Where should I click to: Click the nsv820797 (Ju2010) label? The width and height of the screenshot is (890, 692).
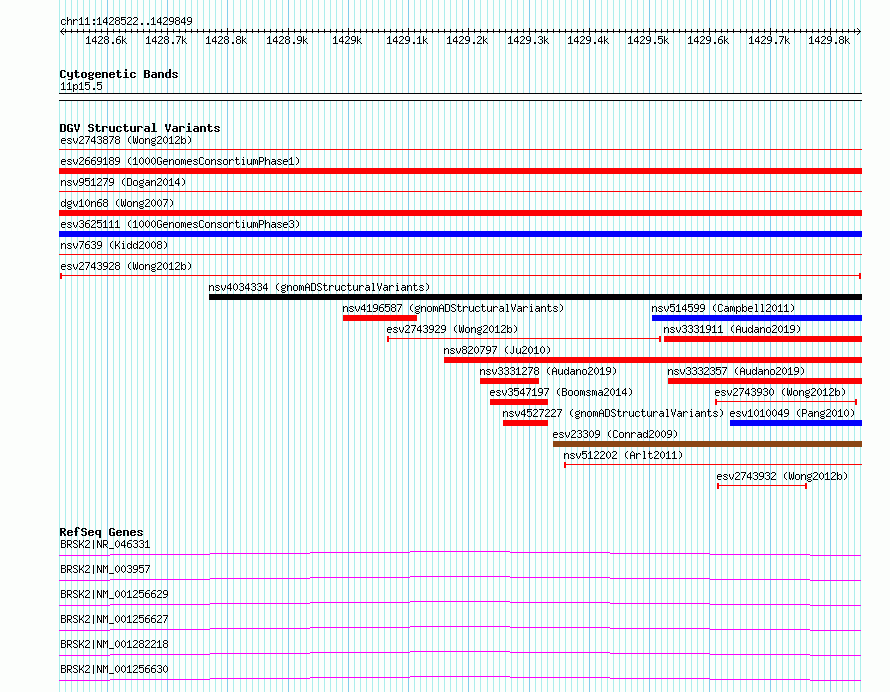(497, 350)
